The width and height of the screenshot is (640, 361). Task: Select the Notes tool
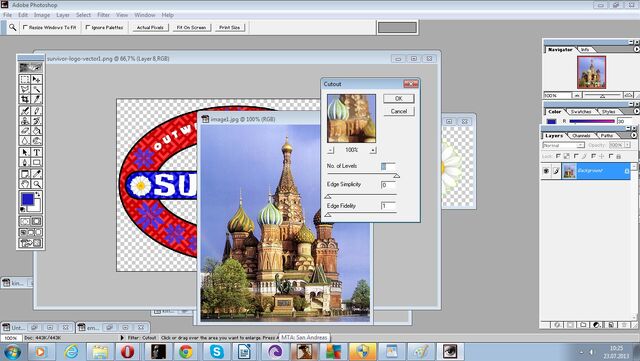tap(25, 174)
